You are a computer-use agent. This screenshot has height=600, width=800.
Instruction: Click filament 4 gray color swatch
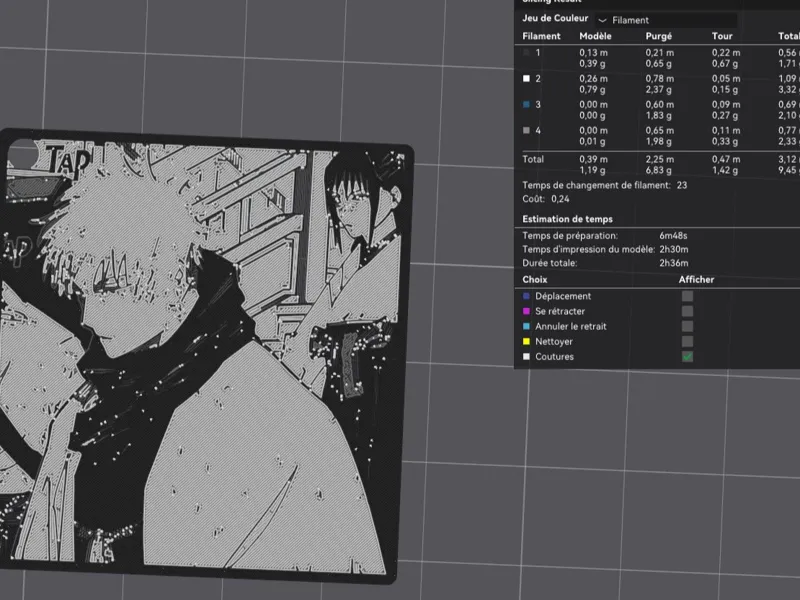click(x=527, y=131)
